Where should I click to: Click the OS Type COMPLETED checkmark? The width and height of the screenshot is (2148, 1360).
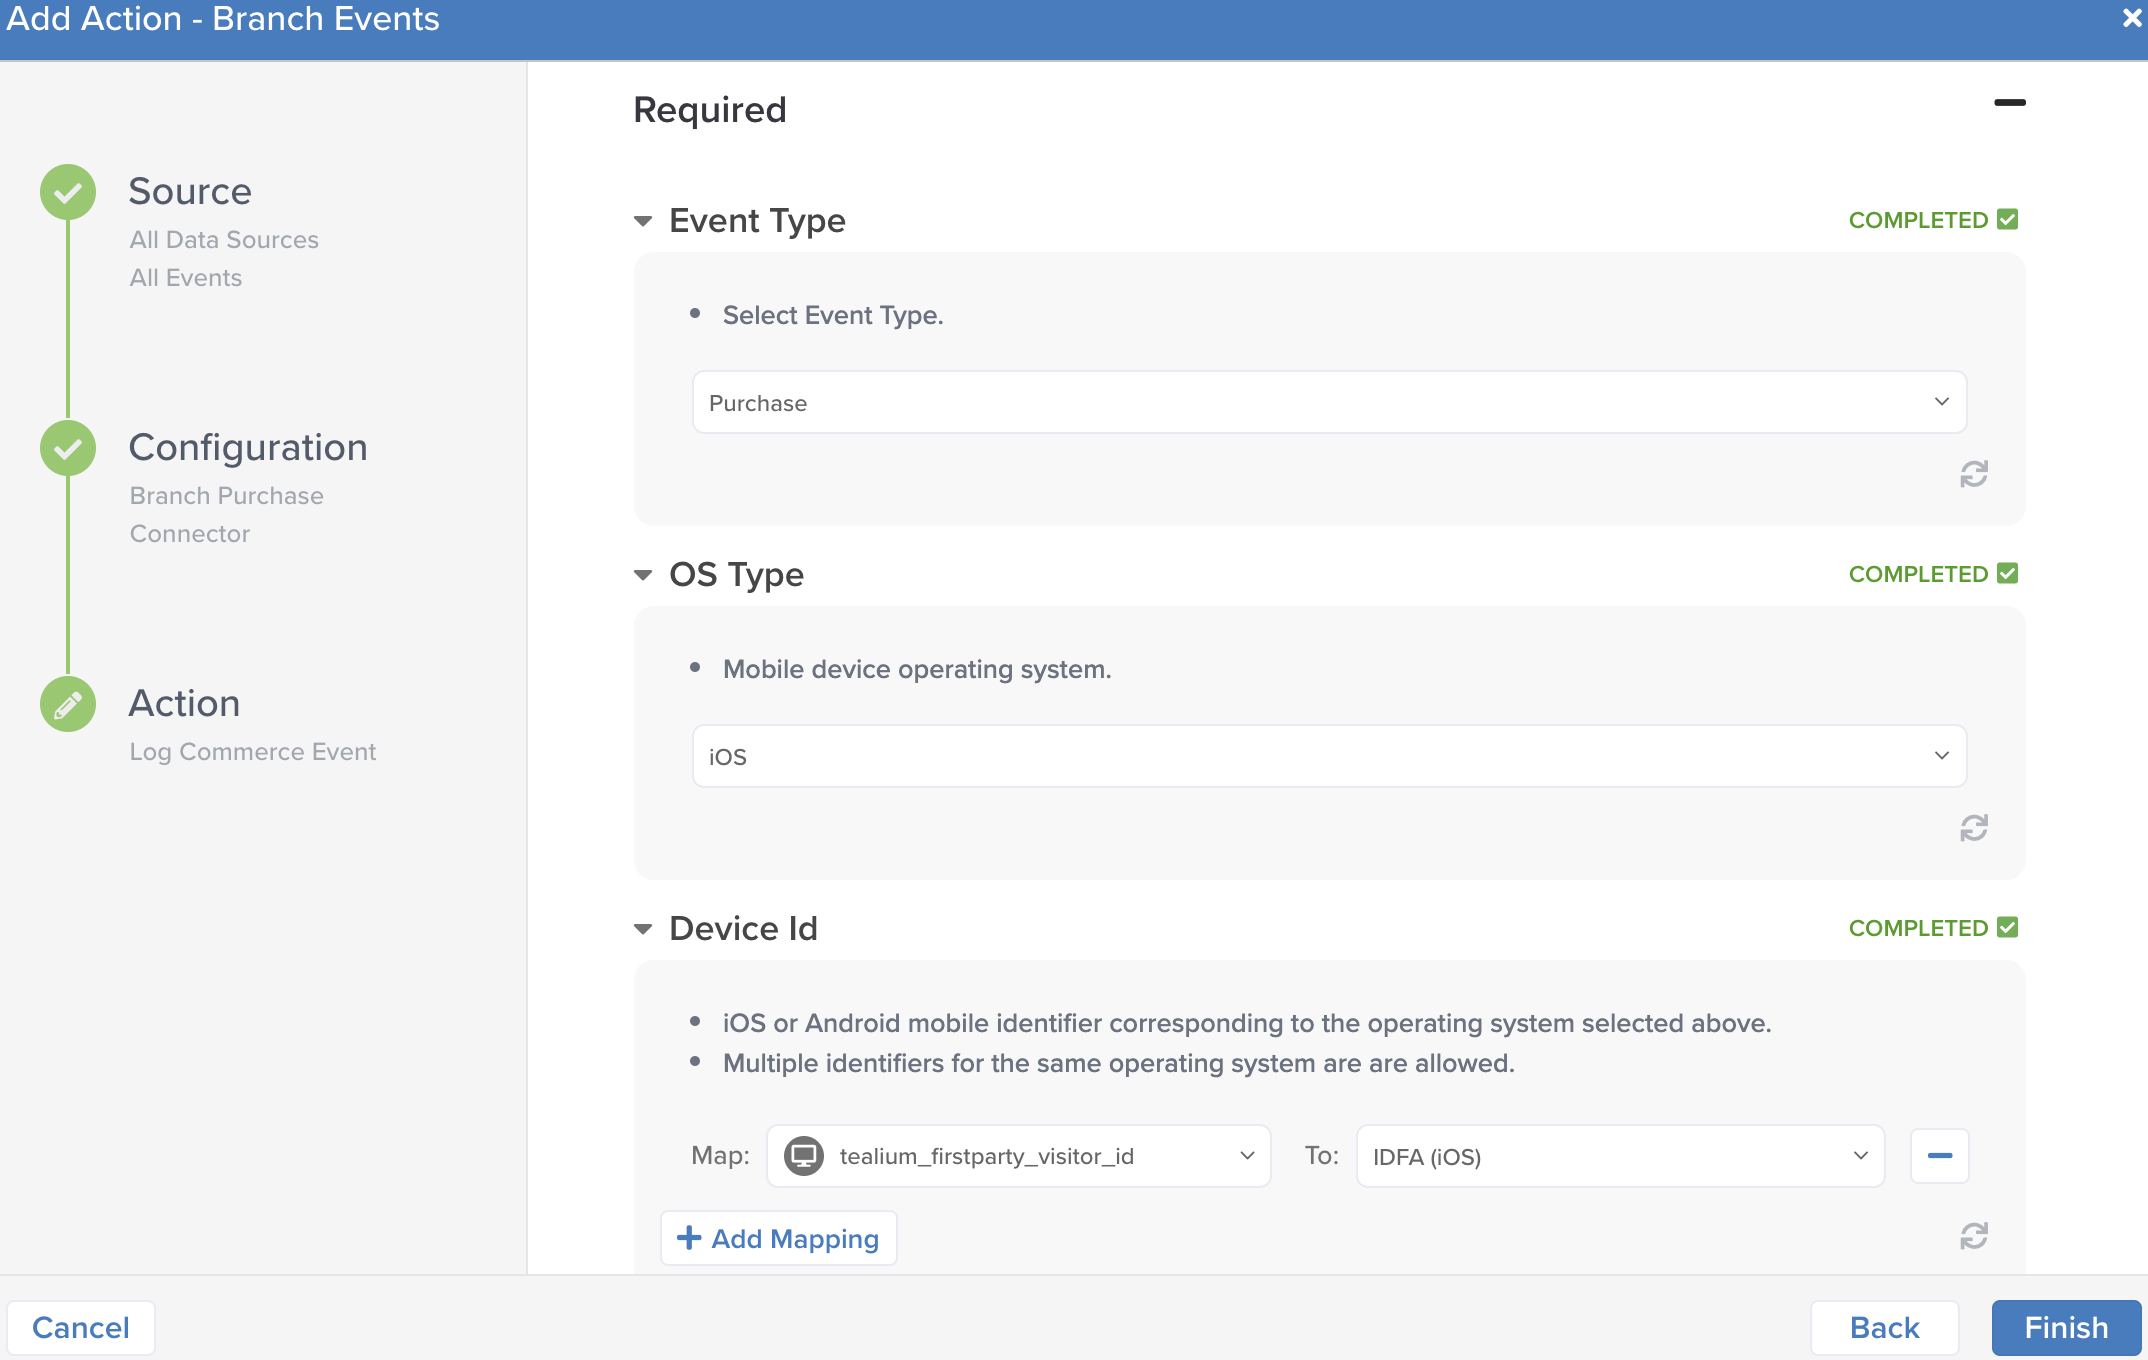(x=2007, y=573)
